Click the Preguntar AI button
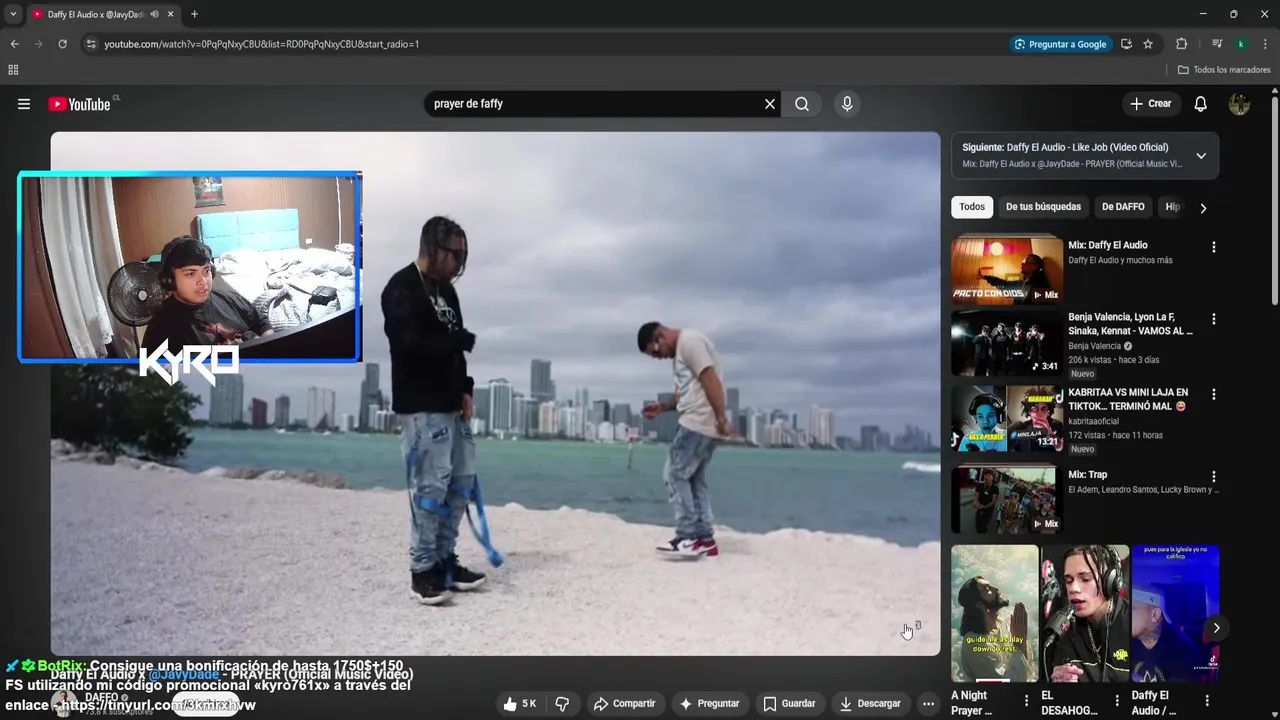Image resolution: width=1280 pixels, height=720 pixels. (709, 704)
